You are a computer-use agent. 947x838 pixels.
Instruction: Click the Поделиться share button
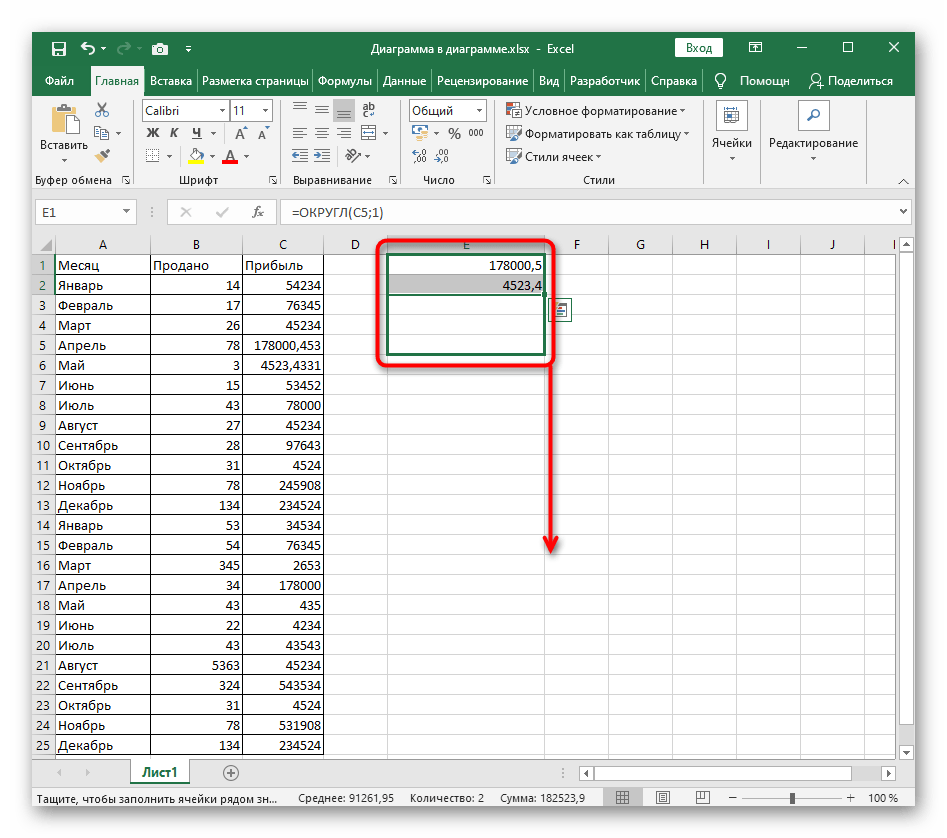click(850, 81)
